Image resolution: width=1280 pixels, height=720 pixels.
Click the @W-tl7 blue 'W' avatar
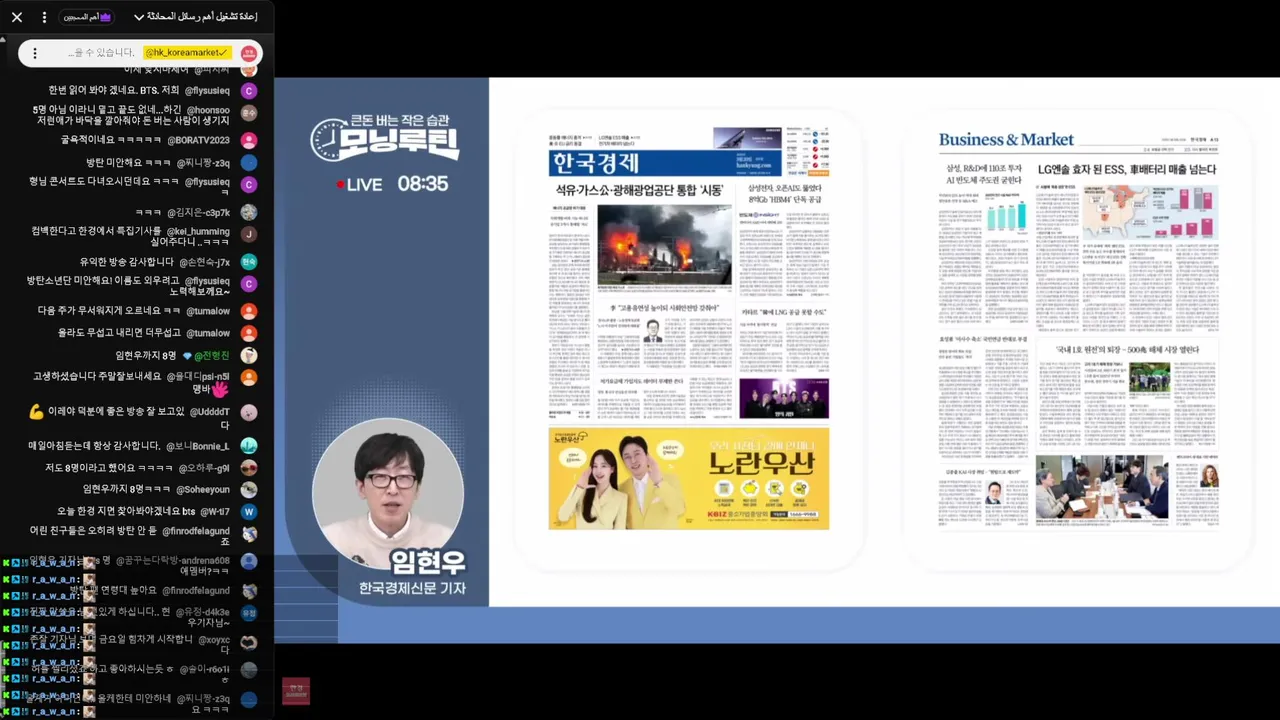tap(249, 512)
